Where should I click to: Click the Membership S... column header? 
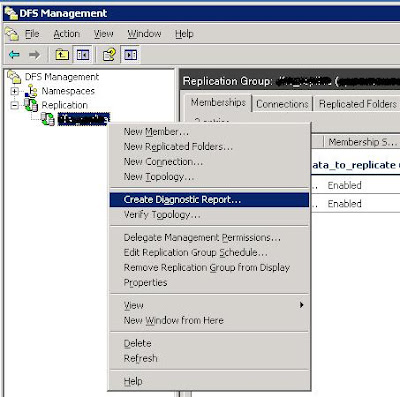point(362,142)
